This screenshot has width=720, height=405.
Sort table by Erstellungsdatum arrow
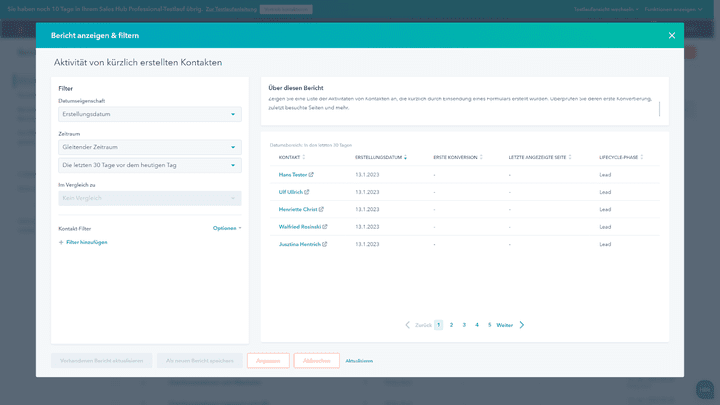pyautogui.click(x=405, y=157)
